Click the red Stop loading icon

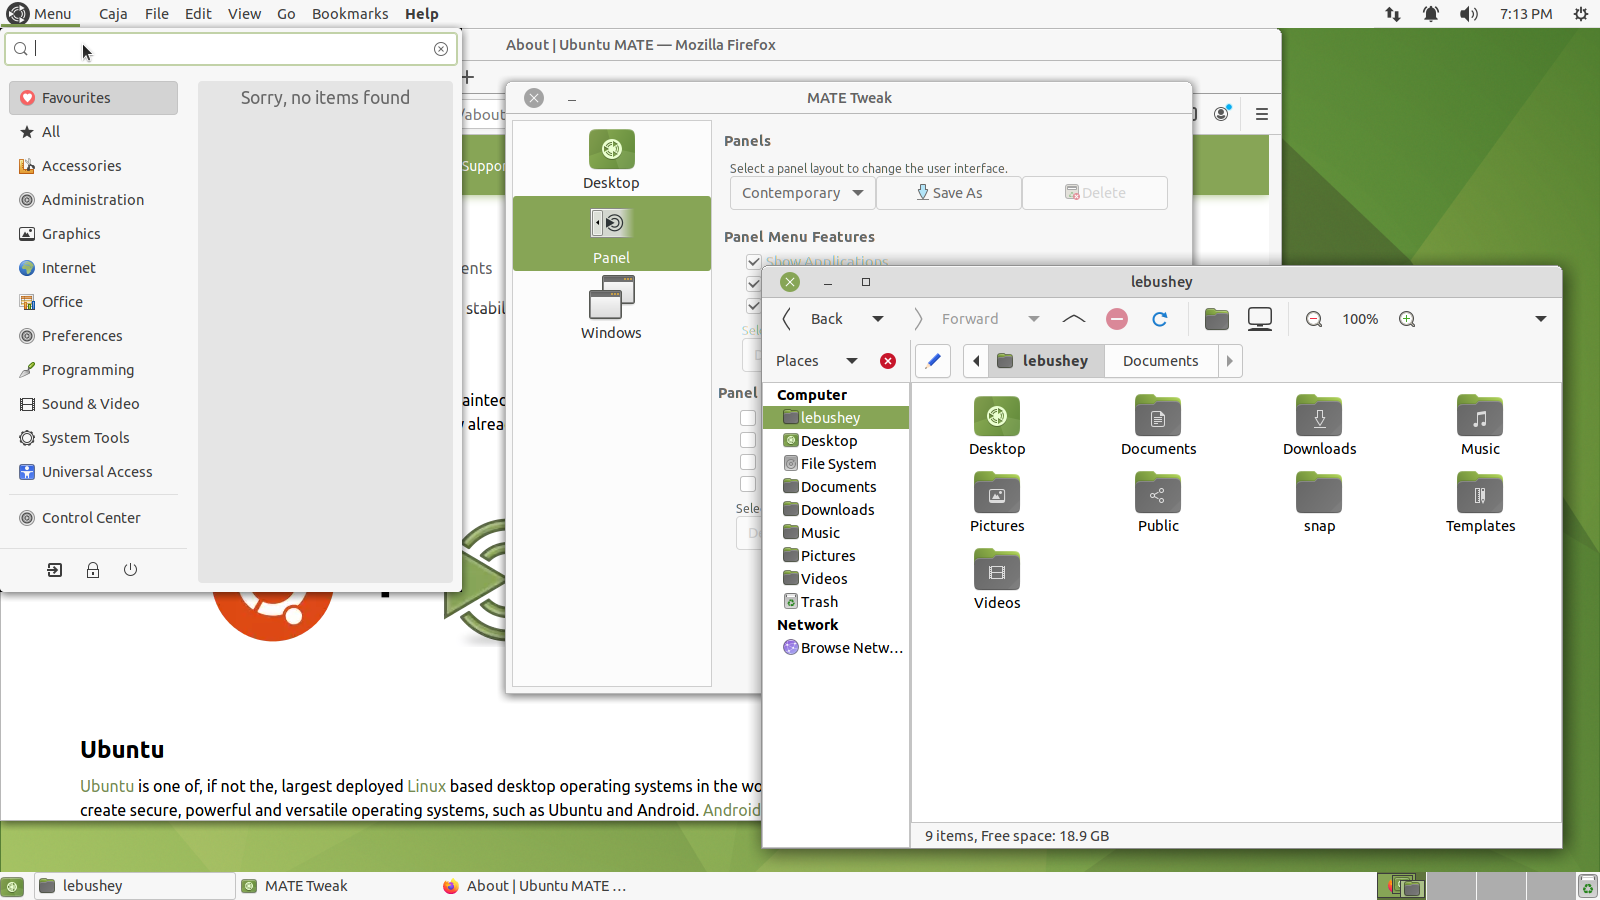pos(1117,319)
